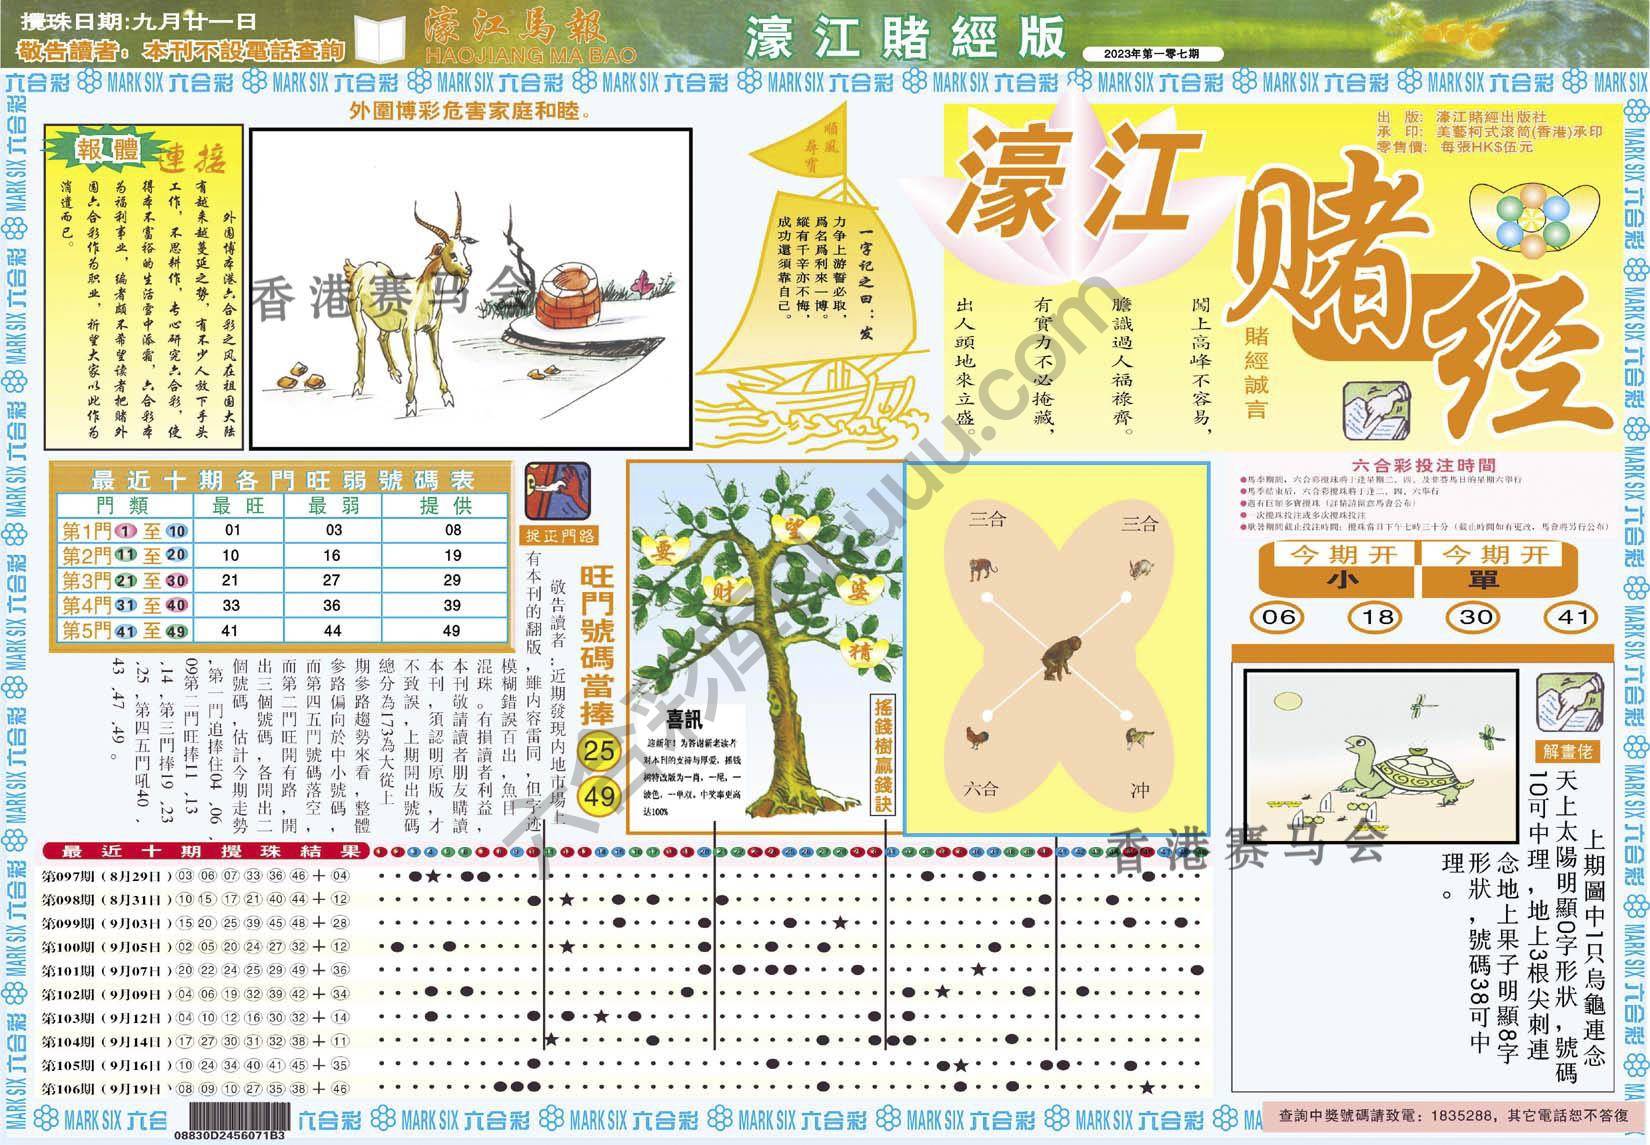Image resolution: width=1650 pixels, height=1145 pixels.
Task: Click the 2023年第一零七期 issue label
Action: pos(1150,53)
